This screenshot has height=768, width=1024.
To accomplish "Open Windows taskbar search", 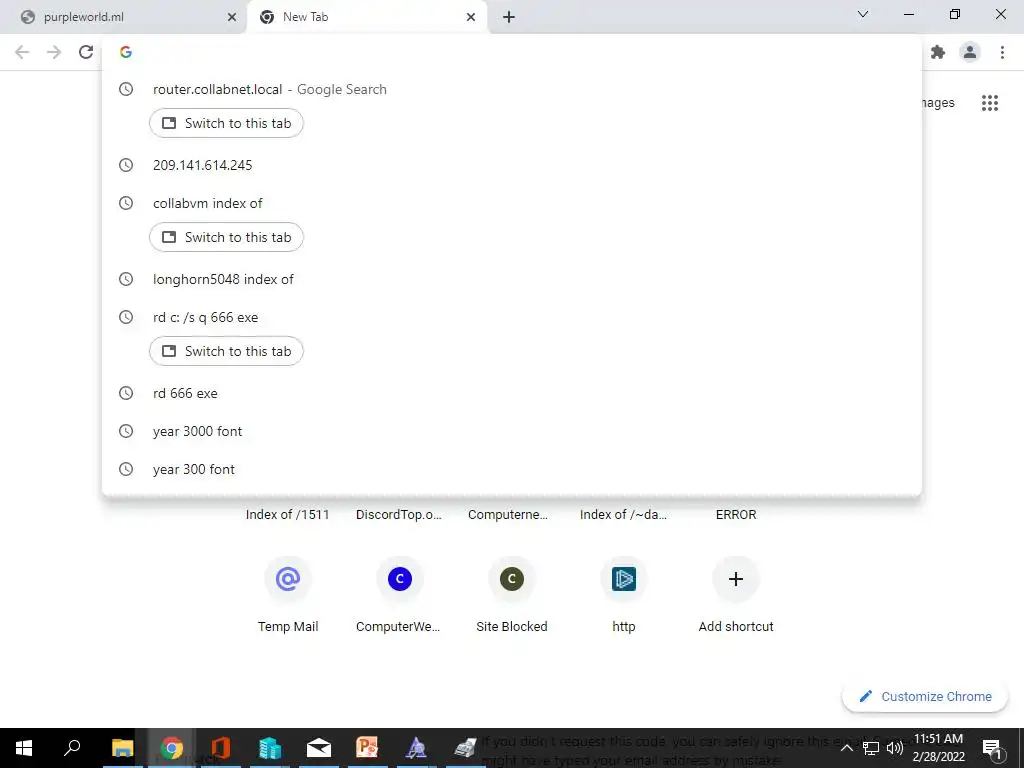I will pos(72,748).
